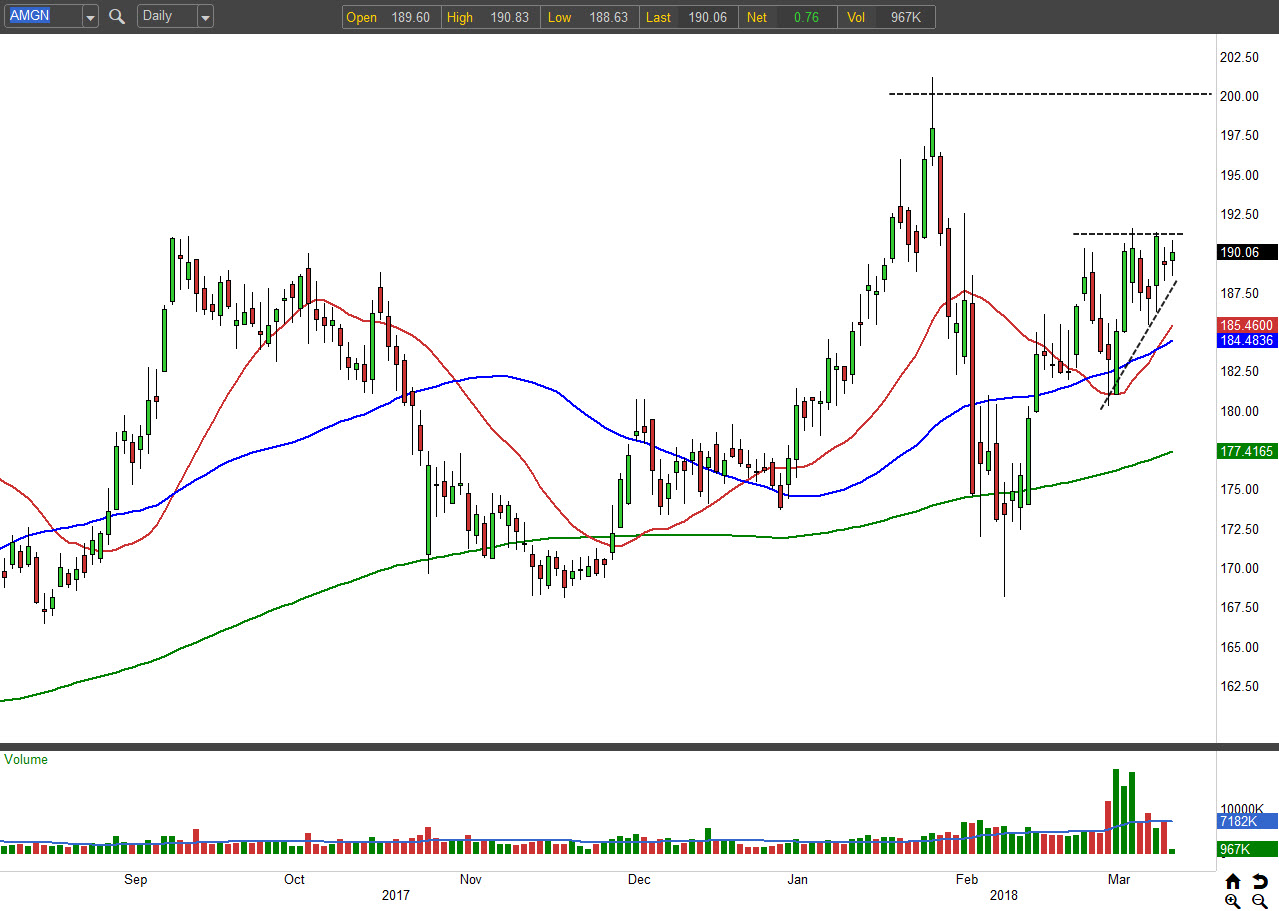Click the Mar label on date axis

click(1119, 880)
